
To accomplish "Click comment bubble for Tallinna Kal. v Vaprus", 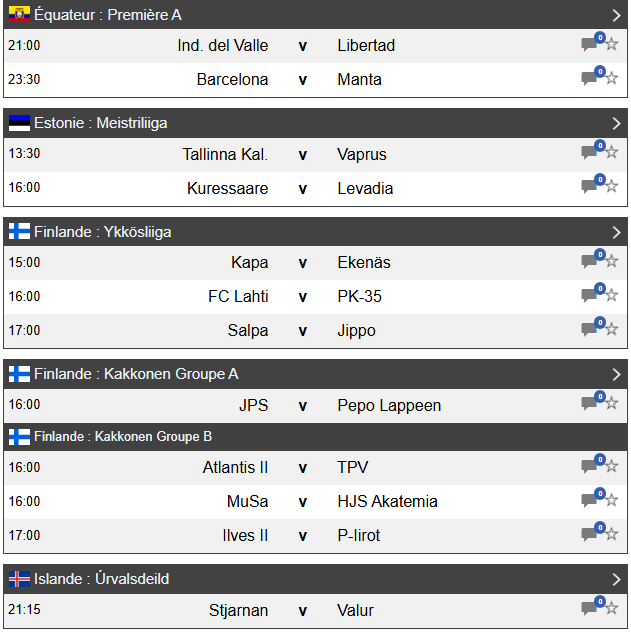I will point(590,154).
